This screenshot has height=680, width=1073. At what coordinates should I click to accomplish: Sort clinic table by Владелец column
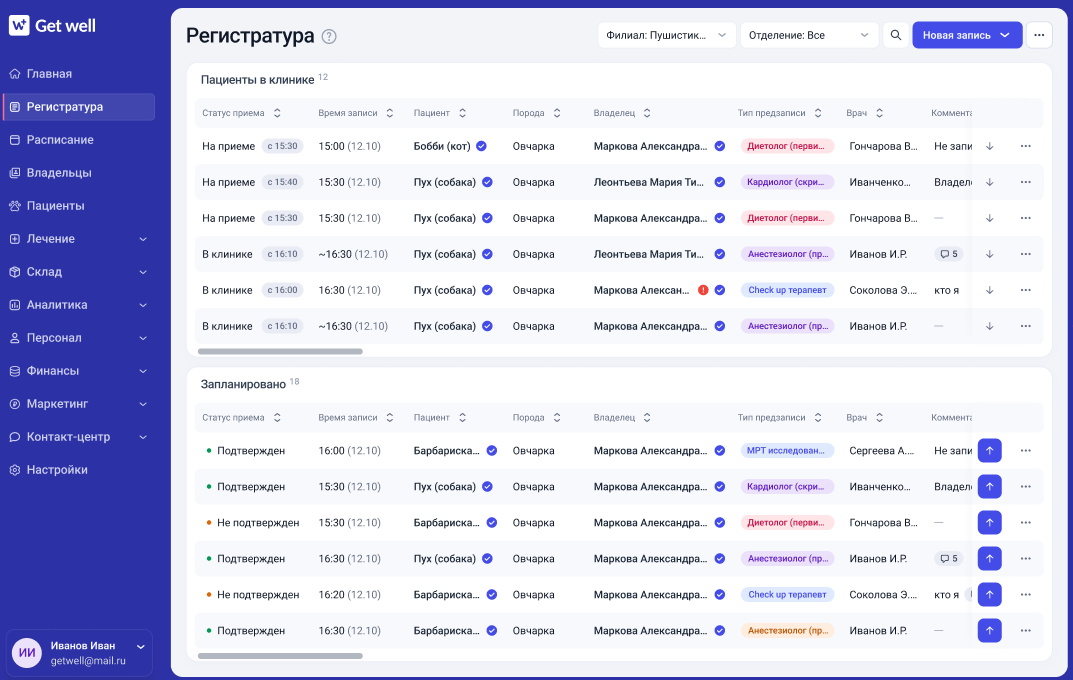(x=647, y=113)
